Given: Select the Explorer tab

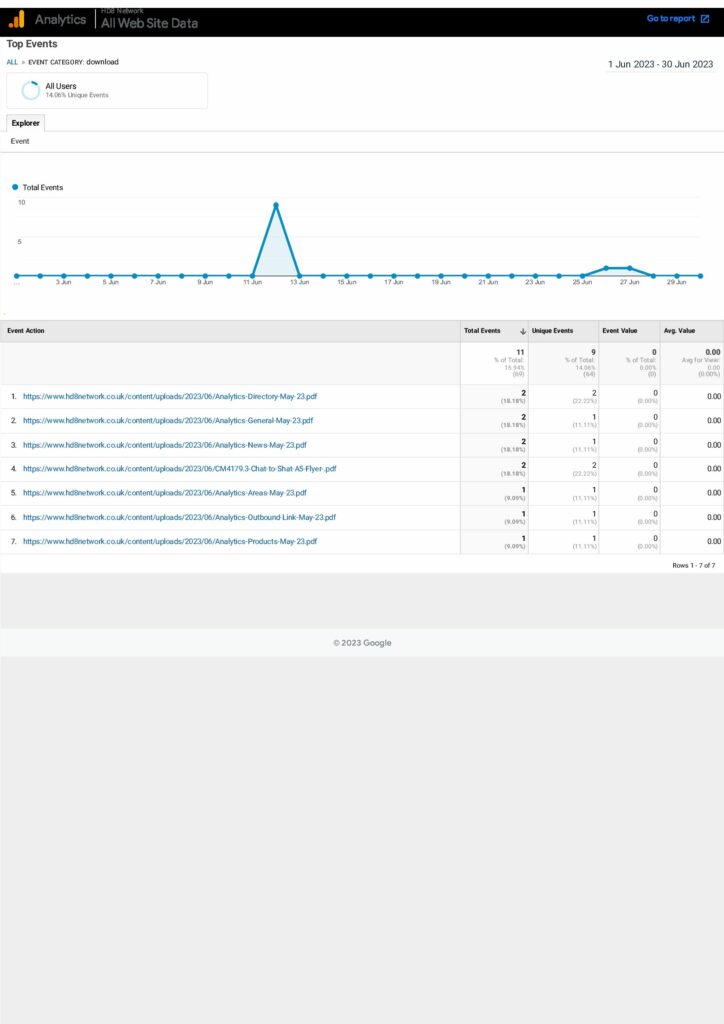Looking at the screenshot, I should [26, 123].
